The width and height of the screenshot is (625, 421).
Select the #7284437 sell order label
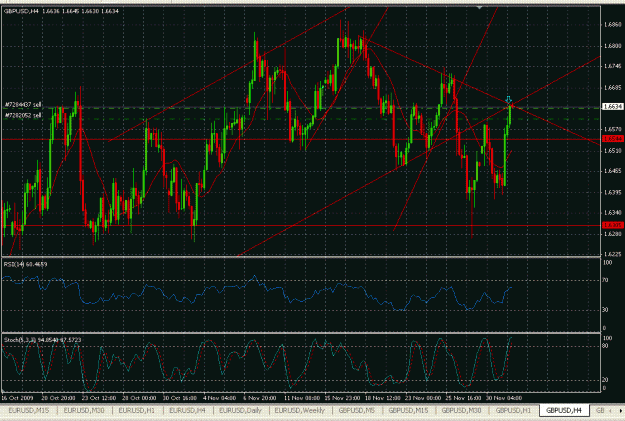coord(23,104)
